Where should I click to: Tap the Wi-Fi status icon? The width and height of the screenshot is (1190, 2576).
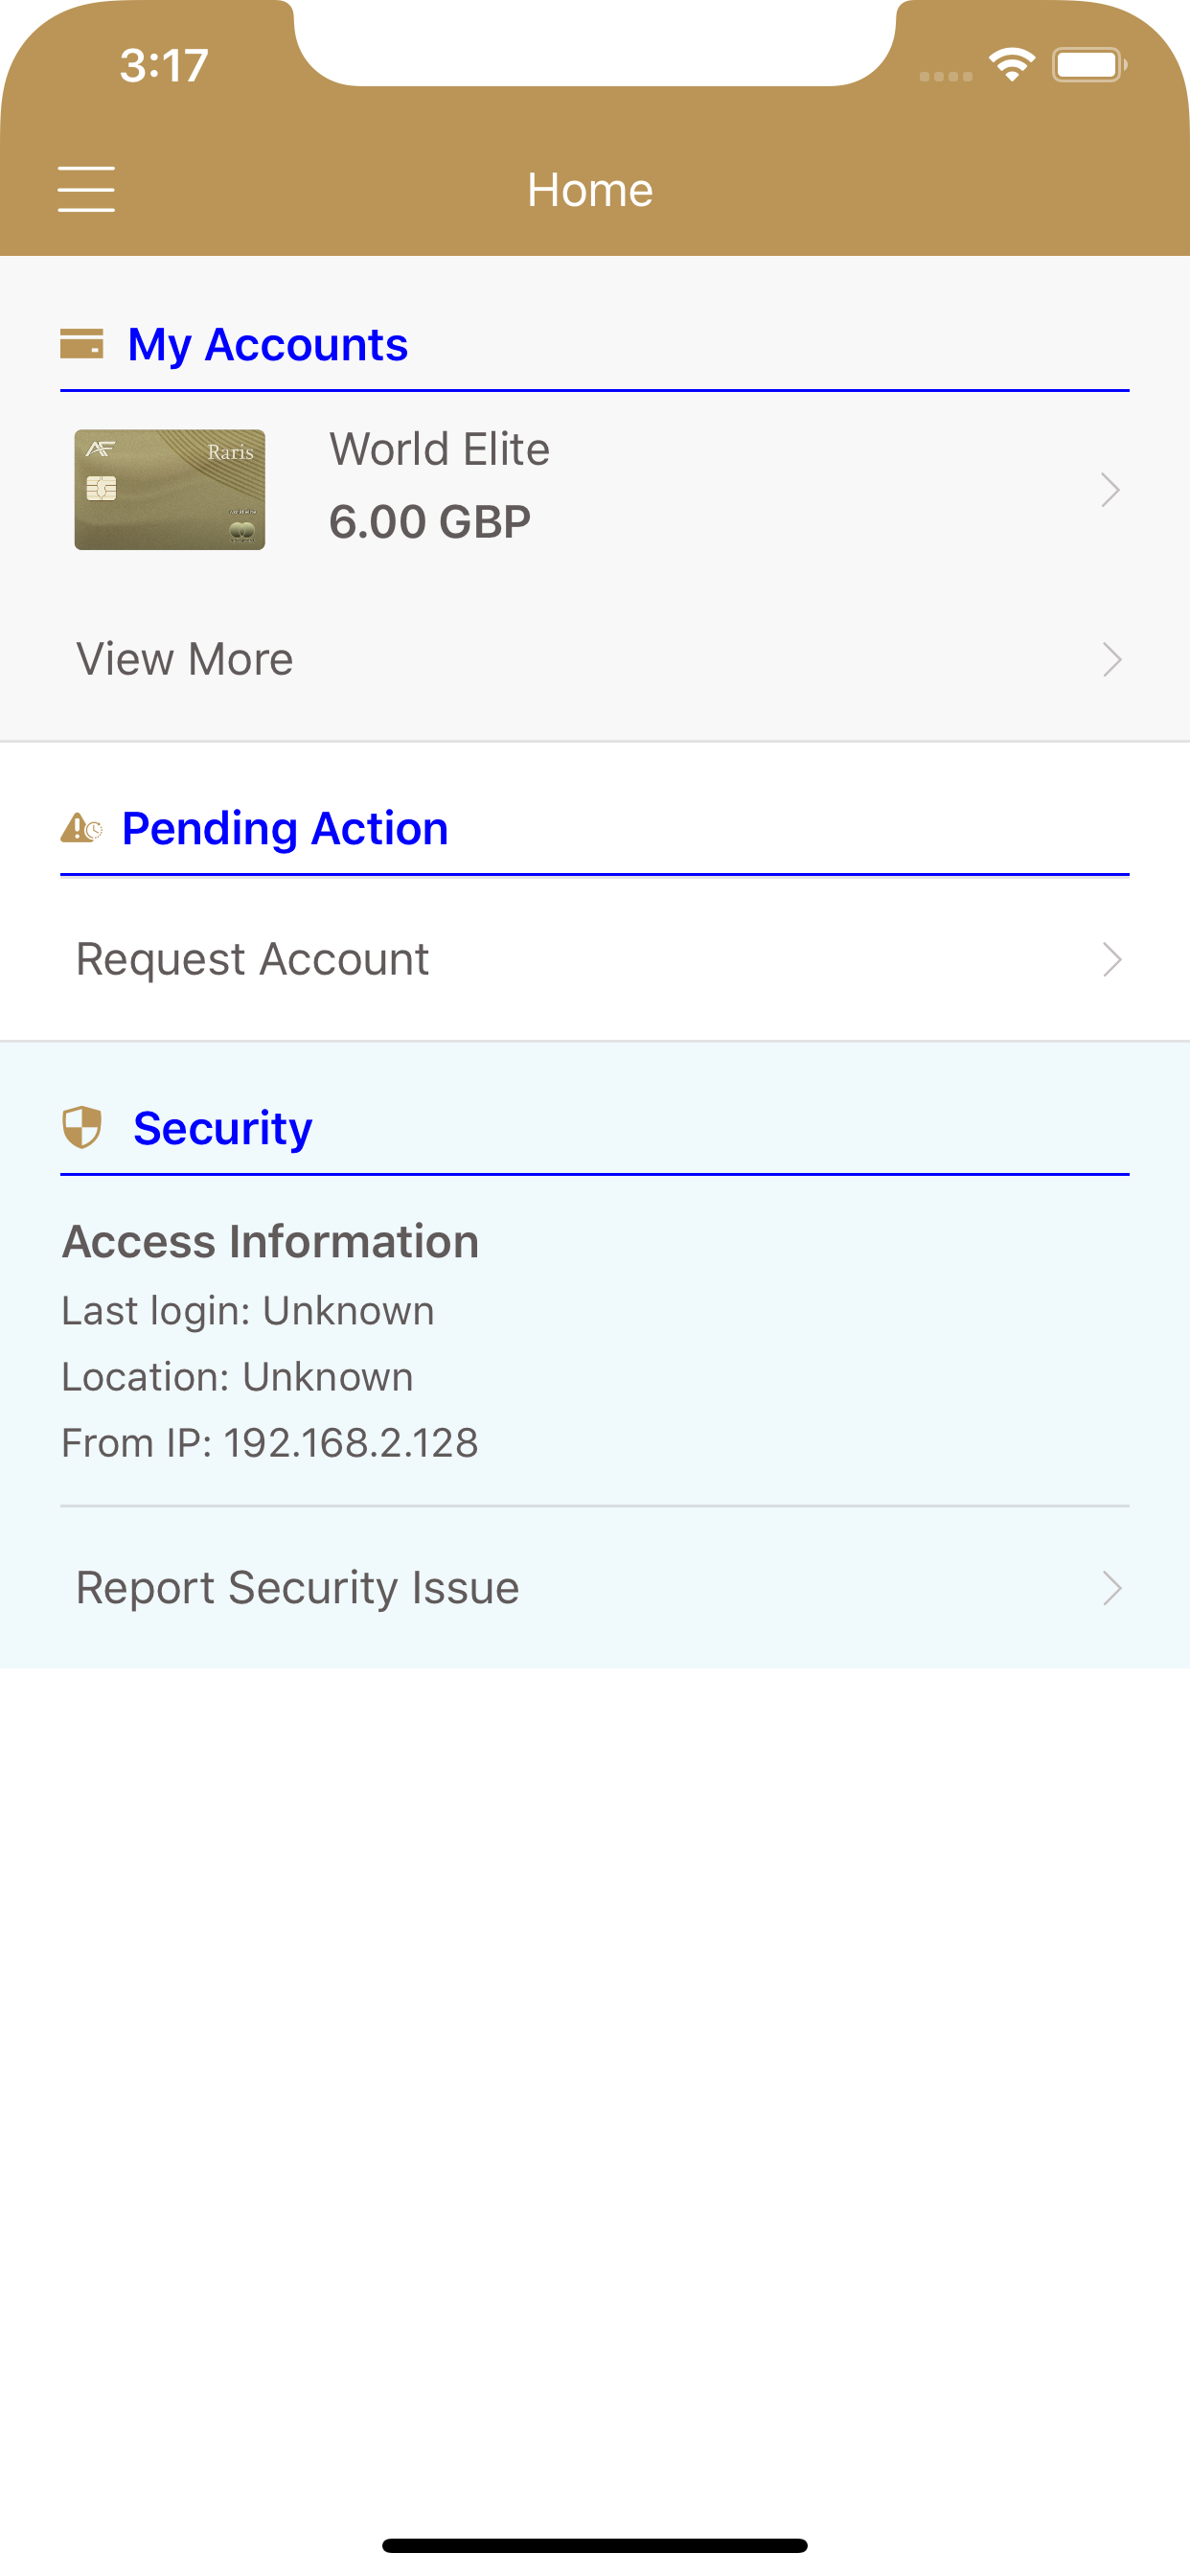(1011, 66)
